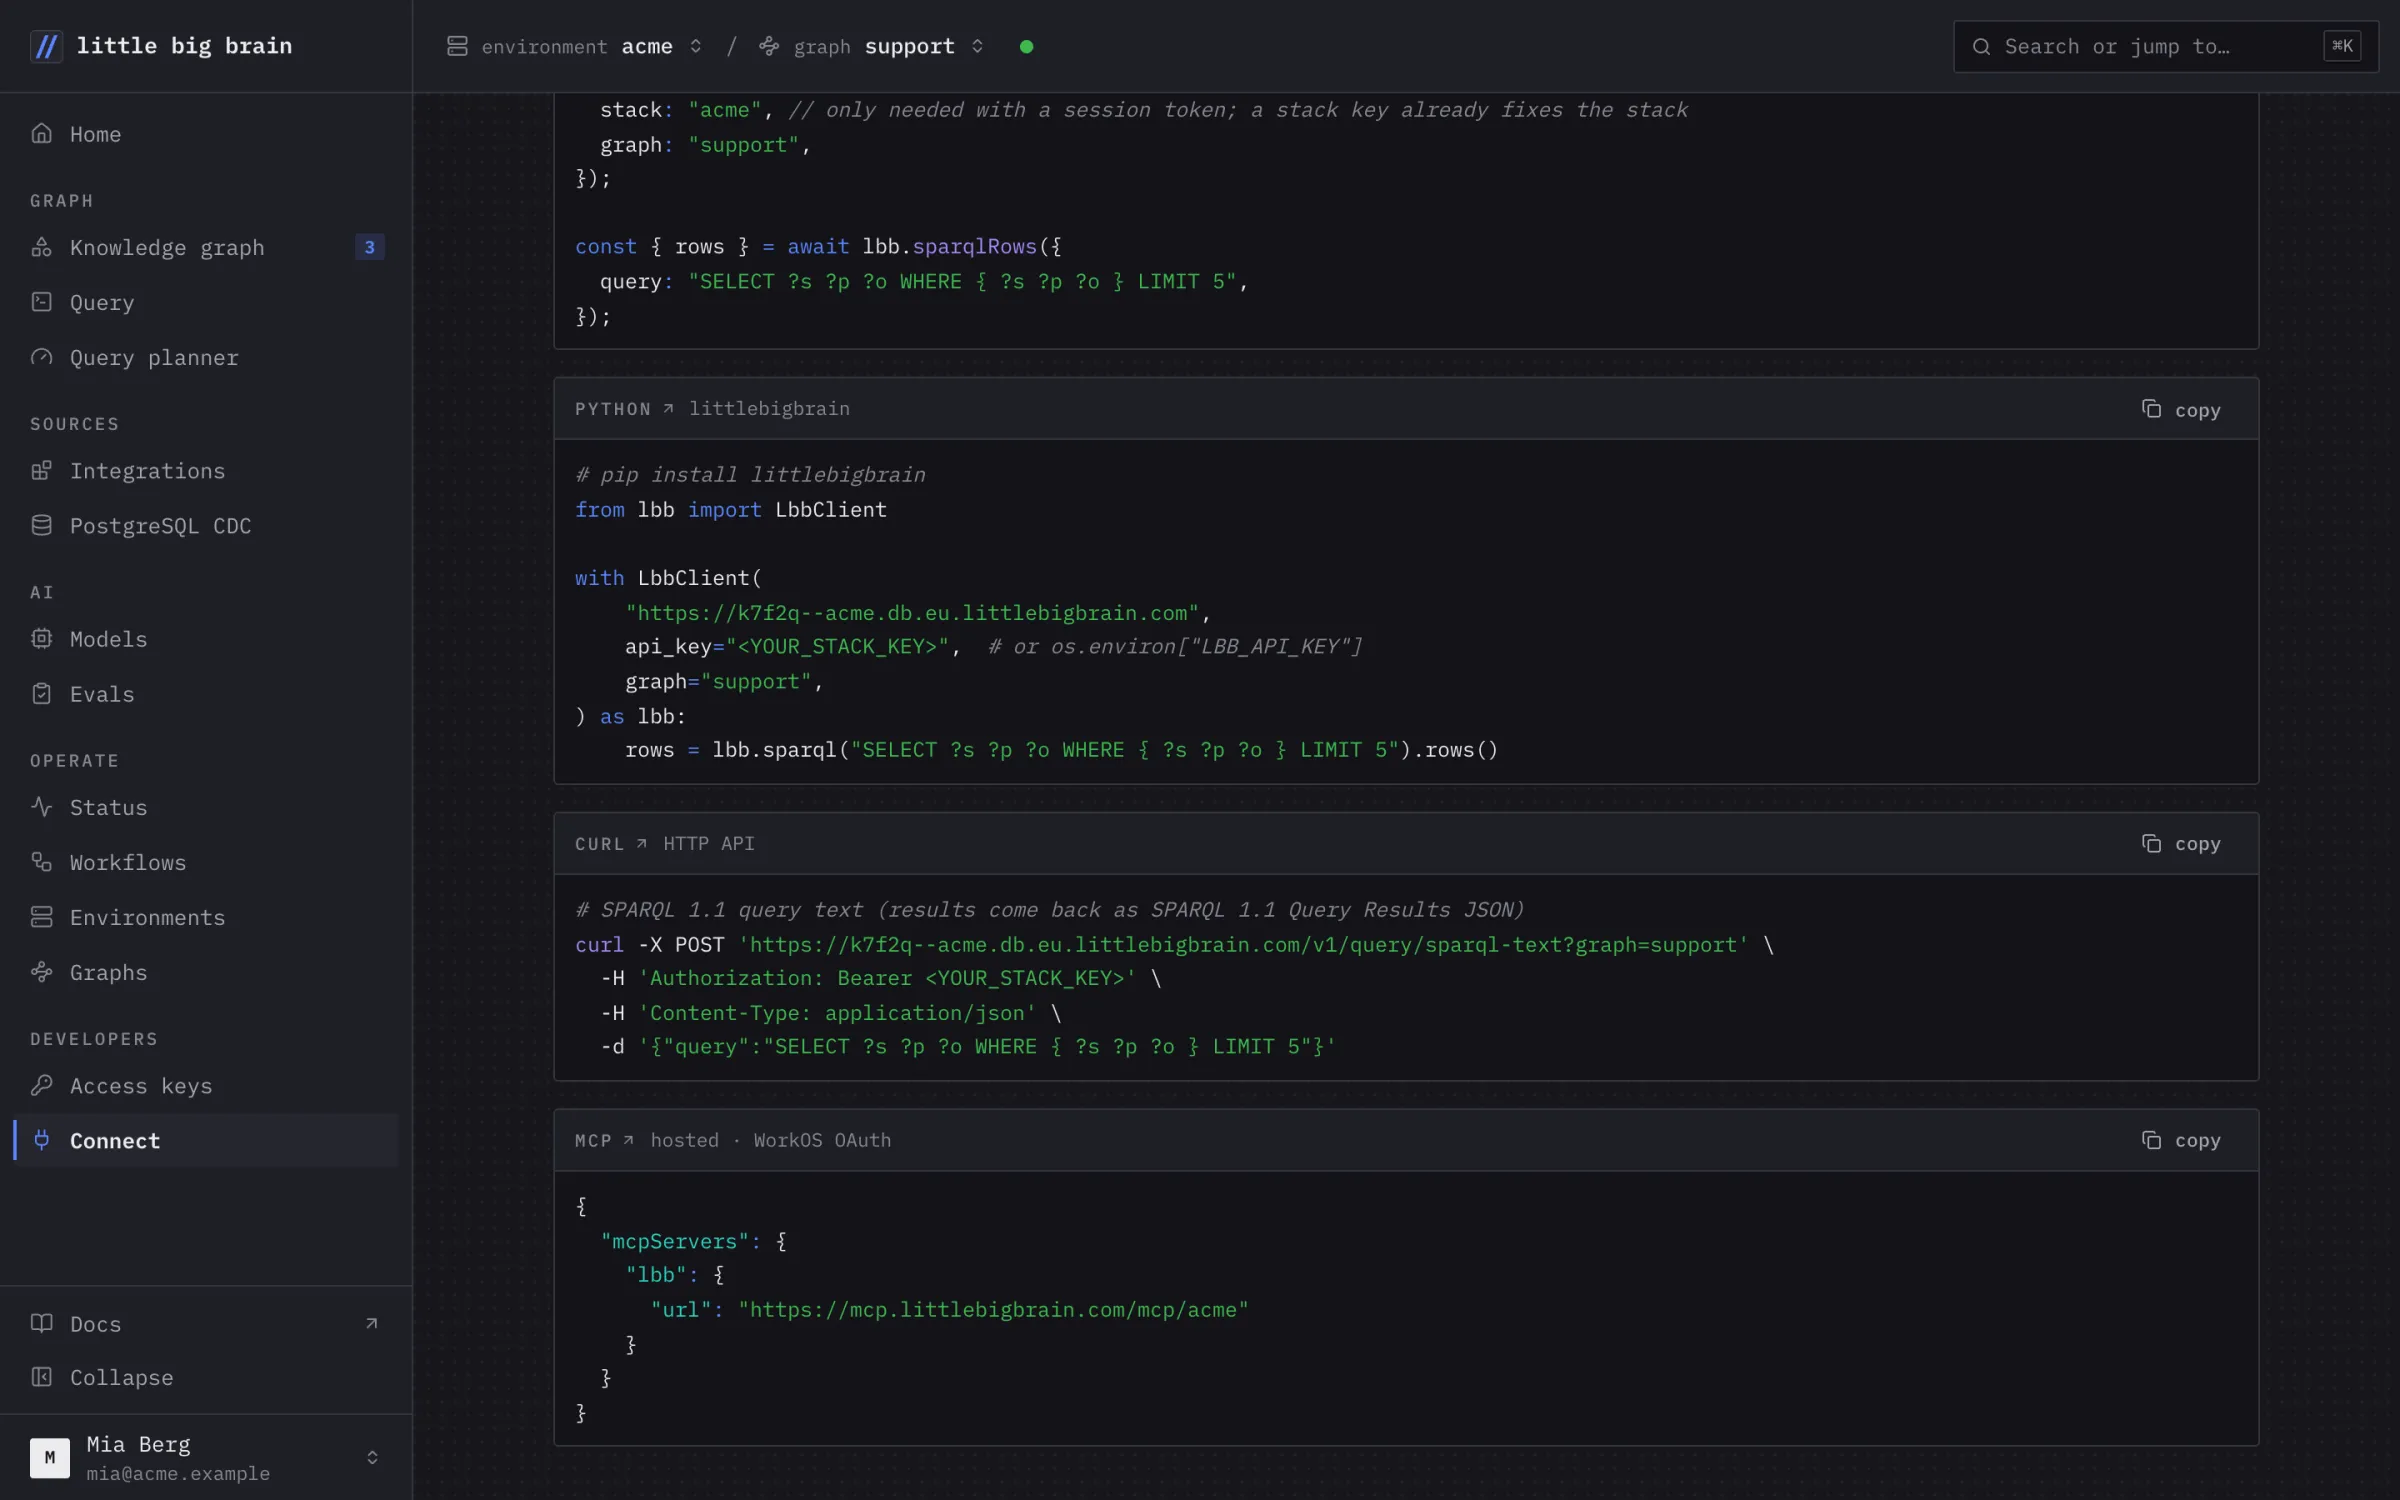Click the mcp.littlebigbrain.com URL text
2400x1500 pixels.
tap(993, 1309)
